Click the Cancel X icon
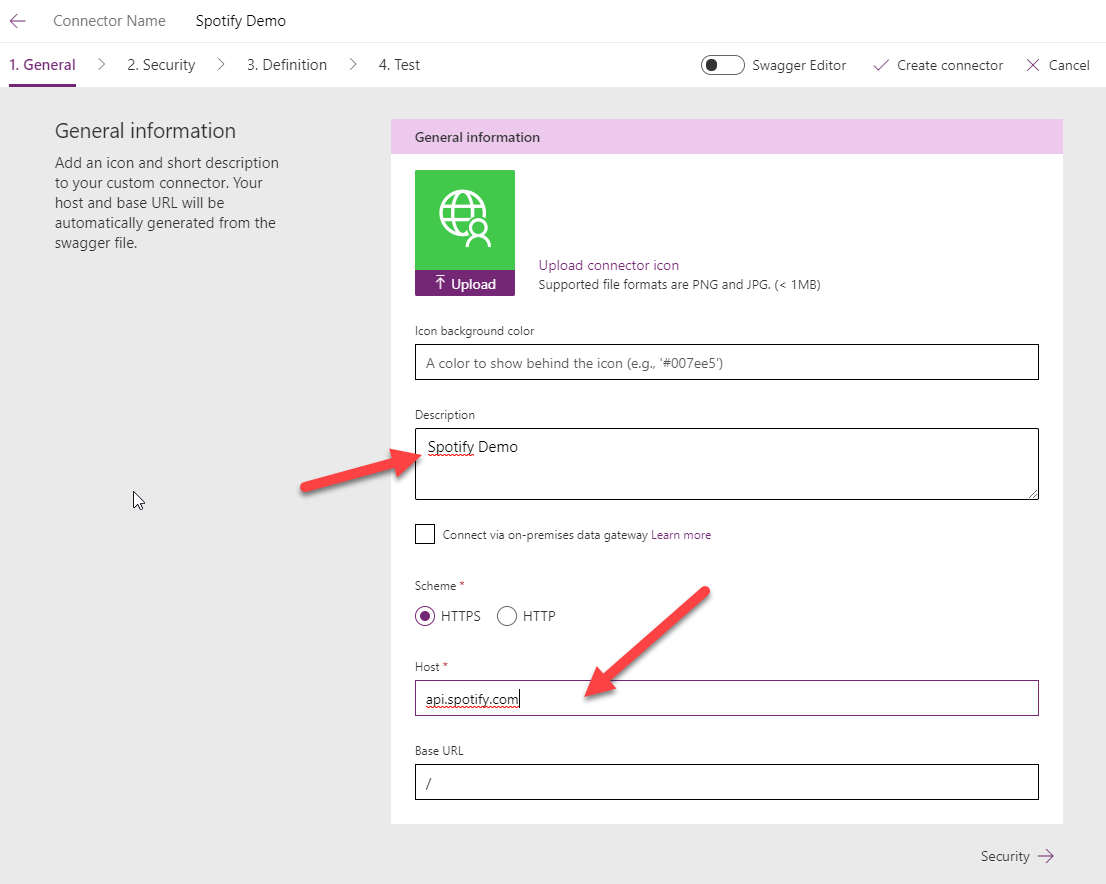 pos(1033,65)
